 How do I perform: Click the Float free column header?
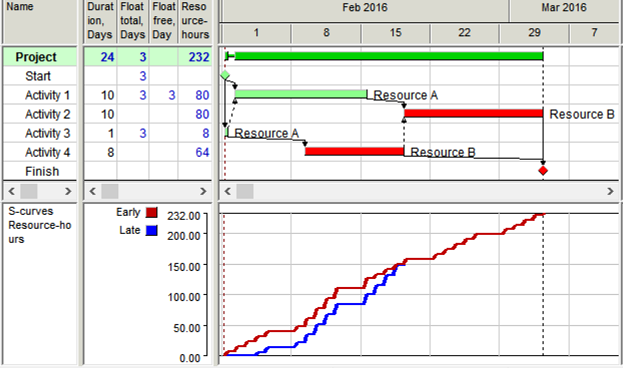pos(164,22)
